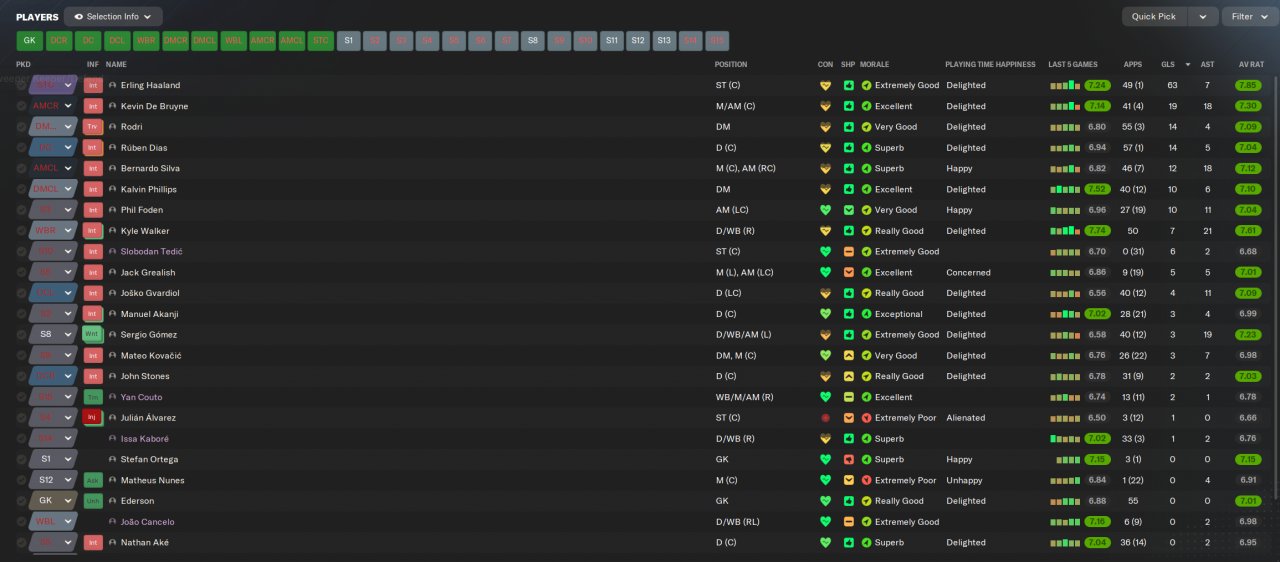
Task: Open Issa Kaboré's player name link
Action: click(145, 439)
